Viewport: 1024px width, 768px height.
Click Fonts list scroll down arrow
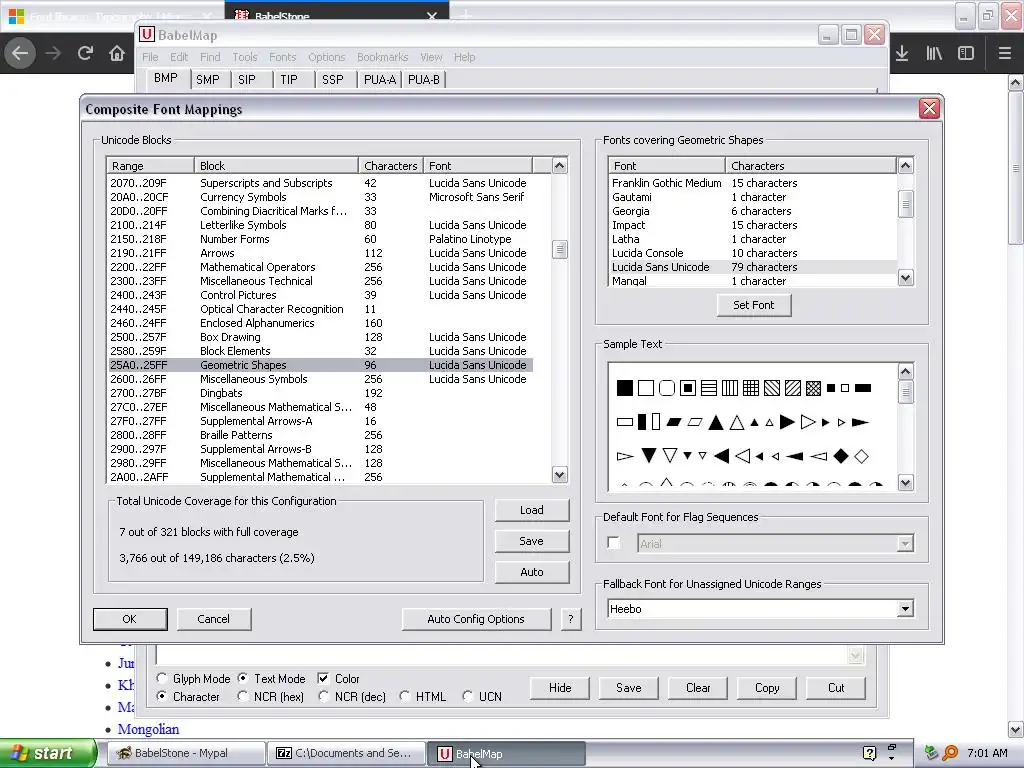[x=905, y=278]
